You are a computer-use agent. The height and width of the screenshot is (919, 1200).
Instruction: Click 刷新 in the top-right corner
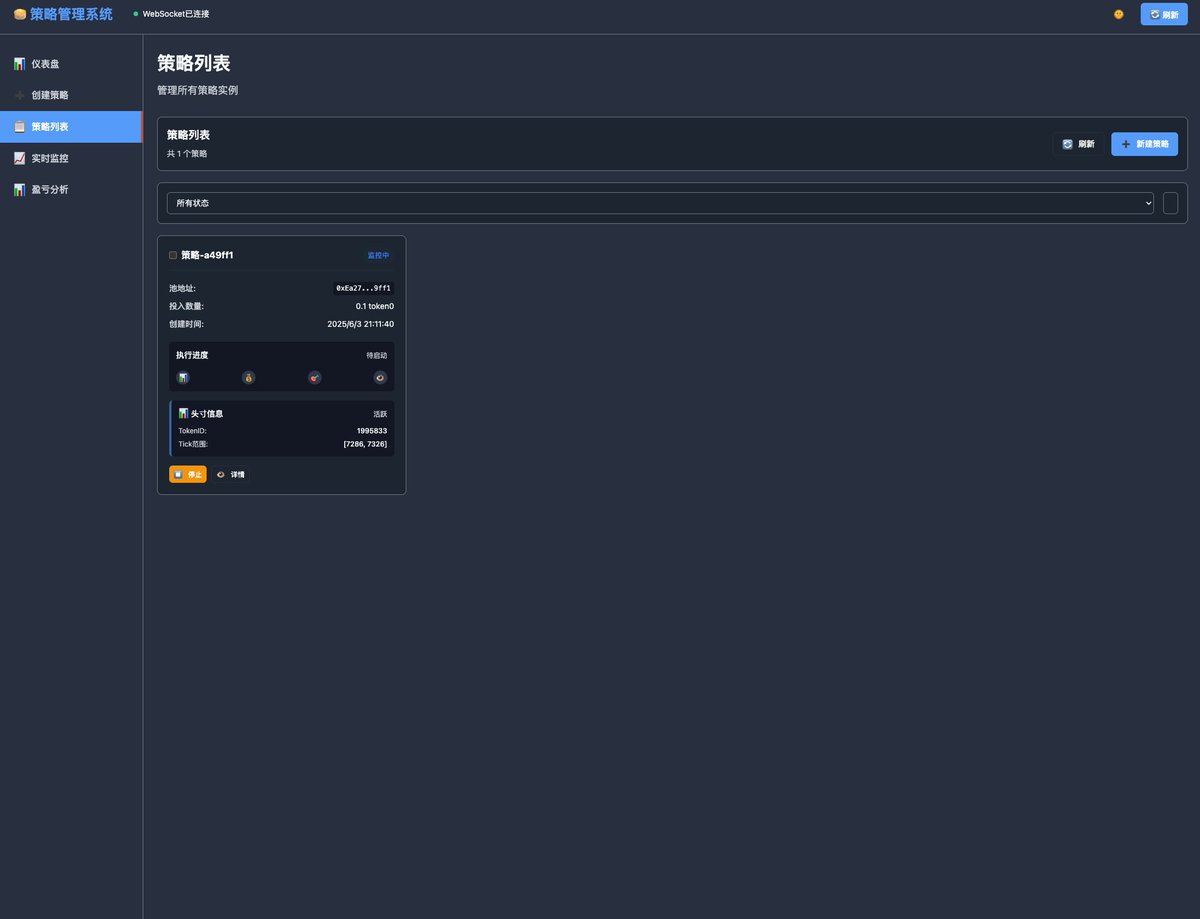[1163, 14]
